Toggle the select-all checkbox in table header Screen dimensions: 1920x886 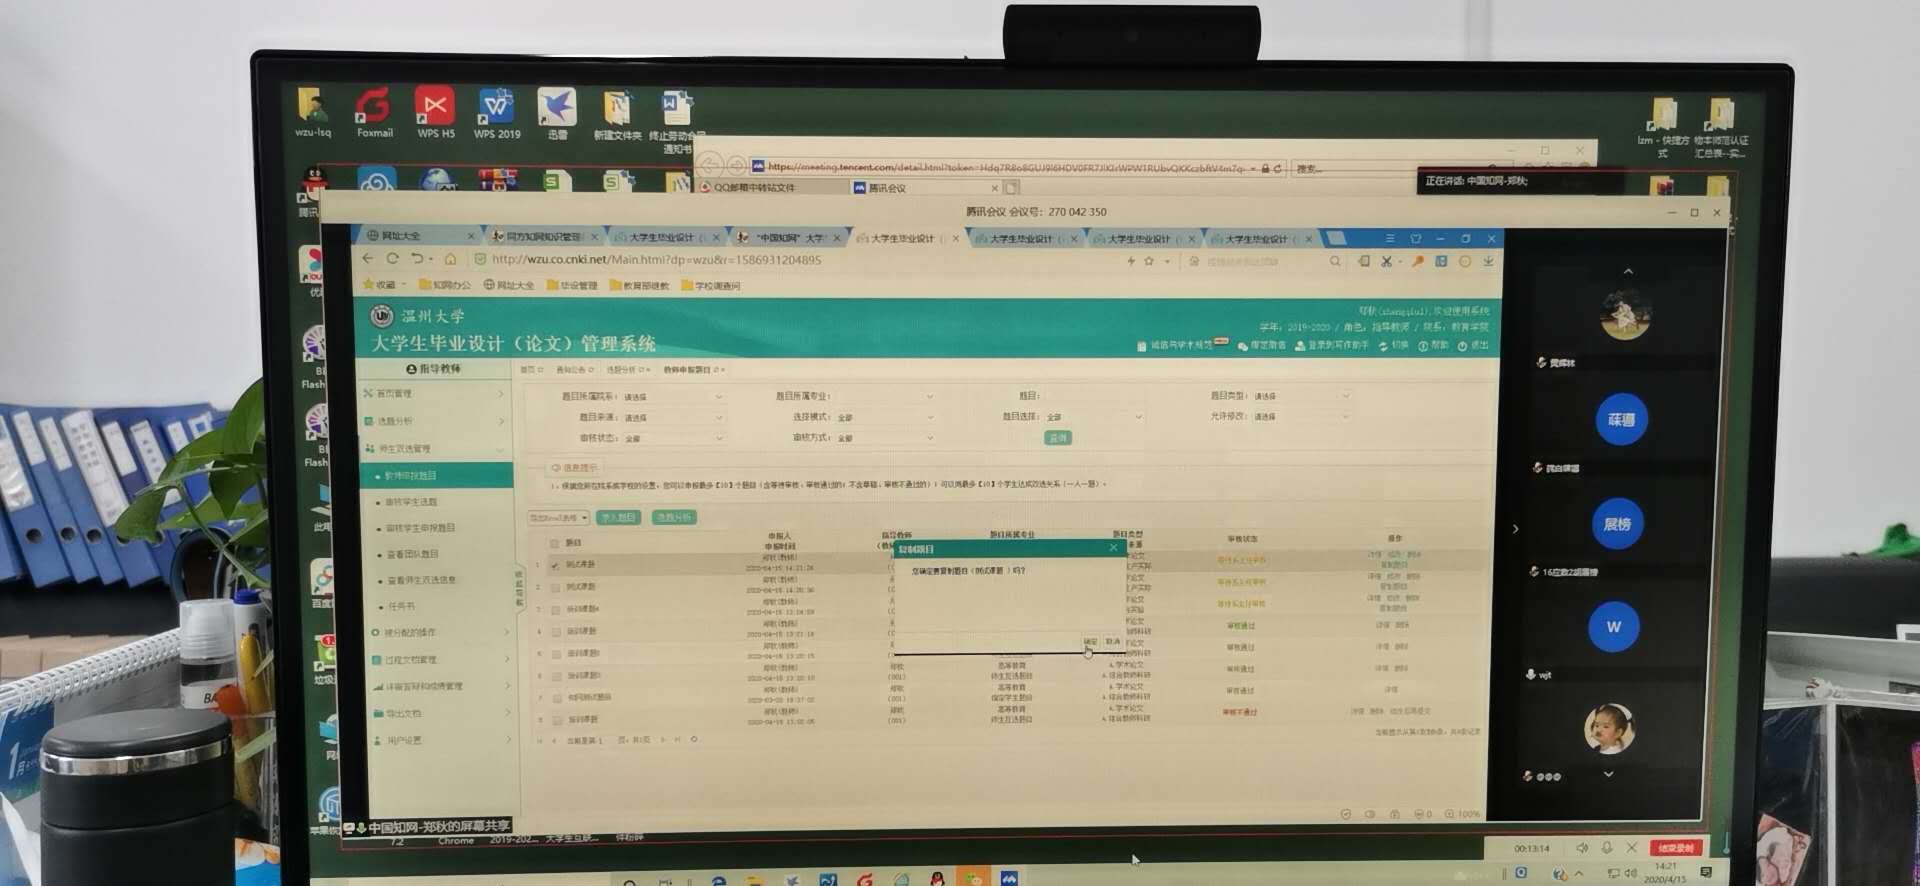pos(554,543)
